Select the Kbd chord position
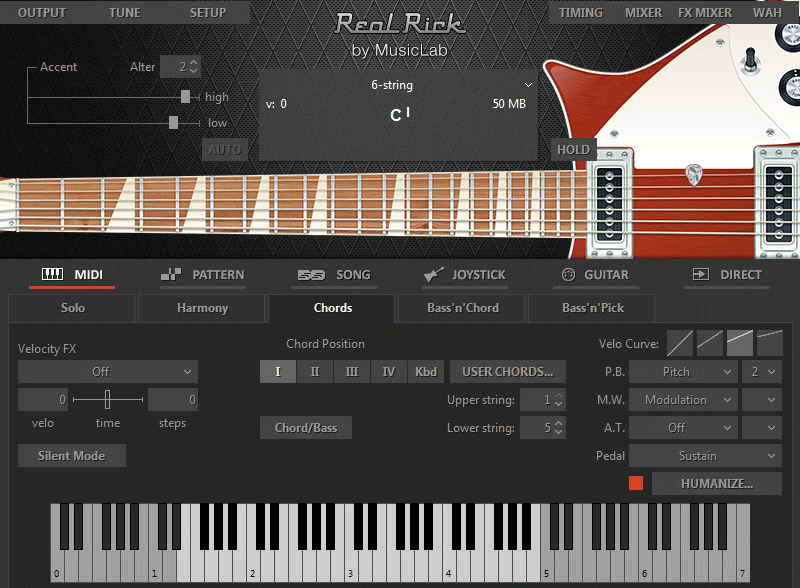Image resolution: width=800 pixels, height=588 pixels. (426, 372)
